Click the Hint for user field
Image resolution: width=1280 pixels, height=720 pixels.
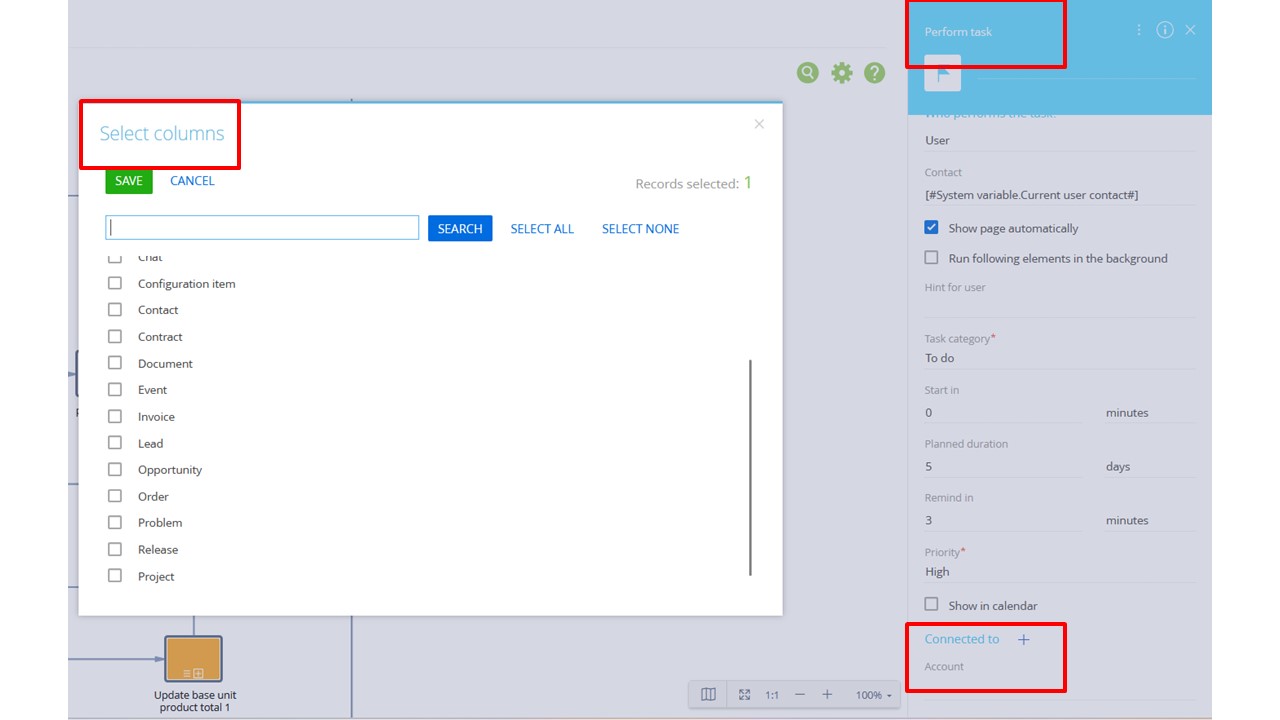(x=1060, y=307)
